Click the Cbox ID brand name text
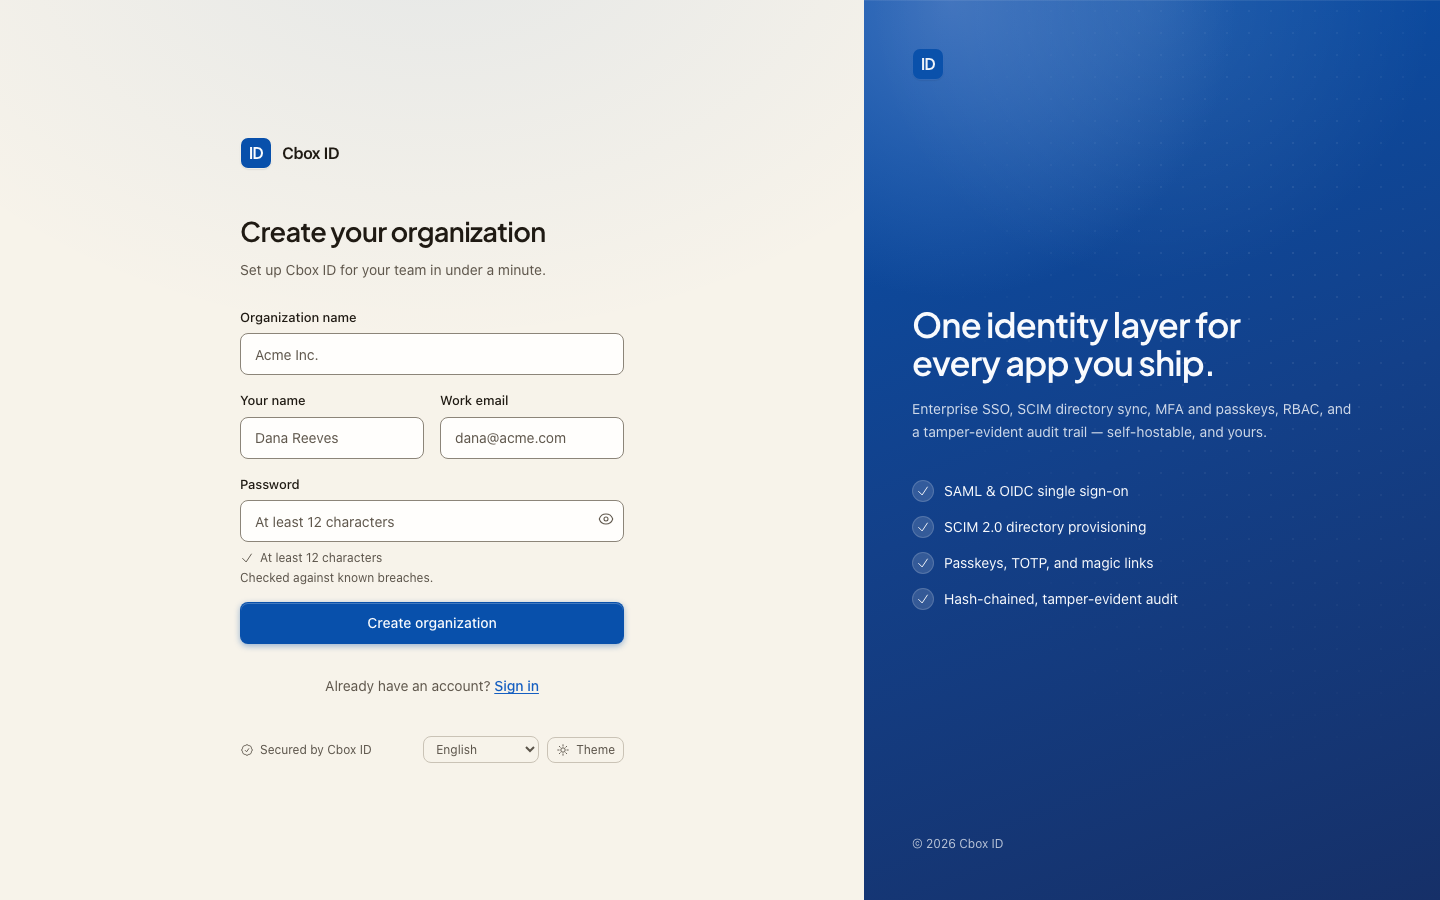This screenshot has height=900, width=1440. (x=311, y=153)
